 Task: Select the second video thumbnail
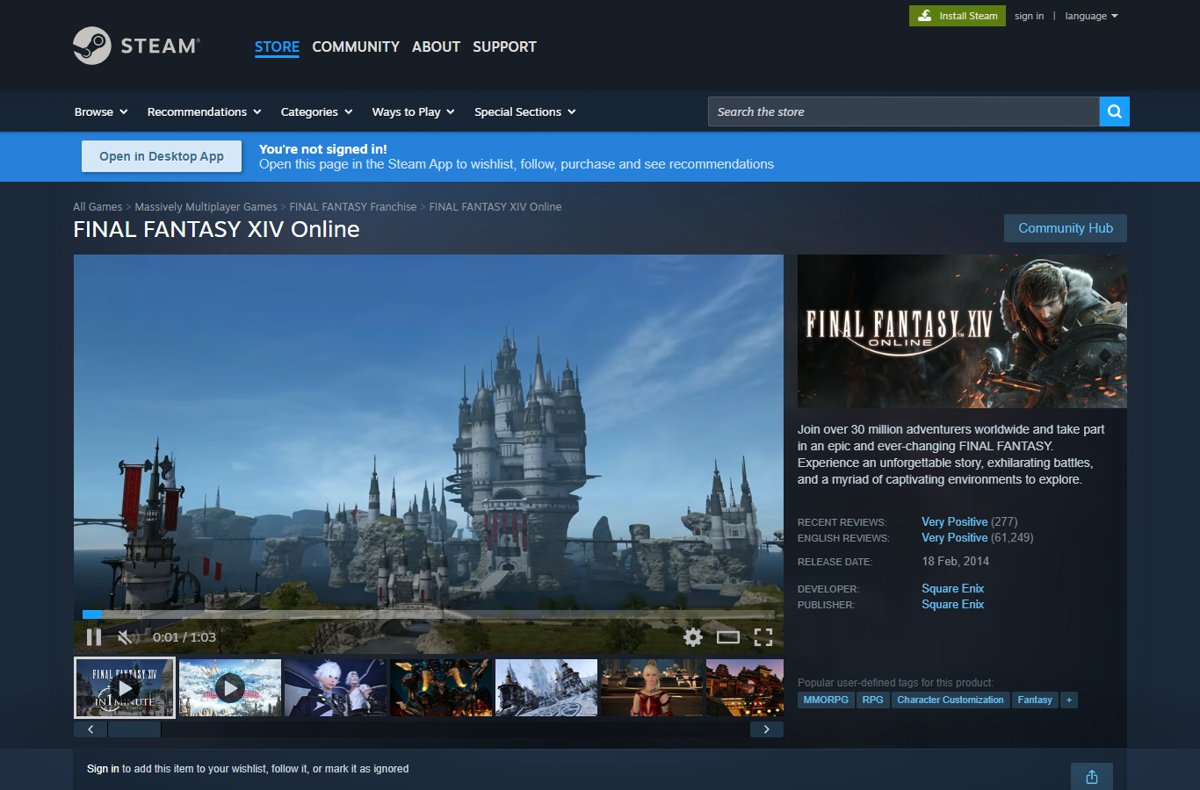pos(230,687)
